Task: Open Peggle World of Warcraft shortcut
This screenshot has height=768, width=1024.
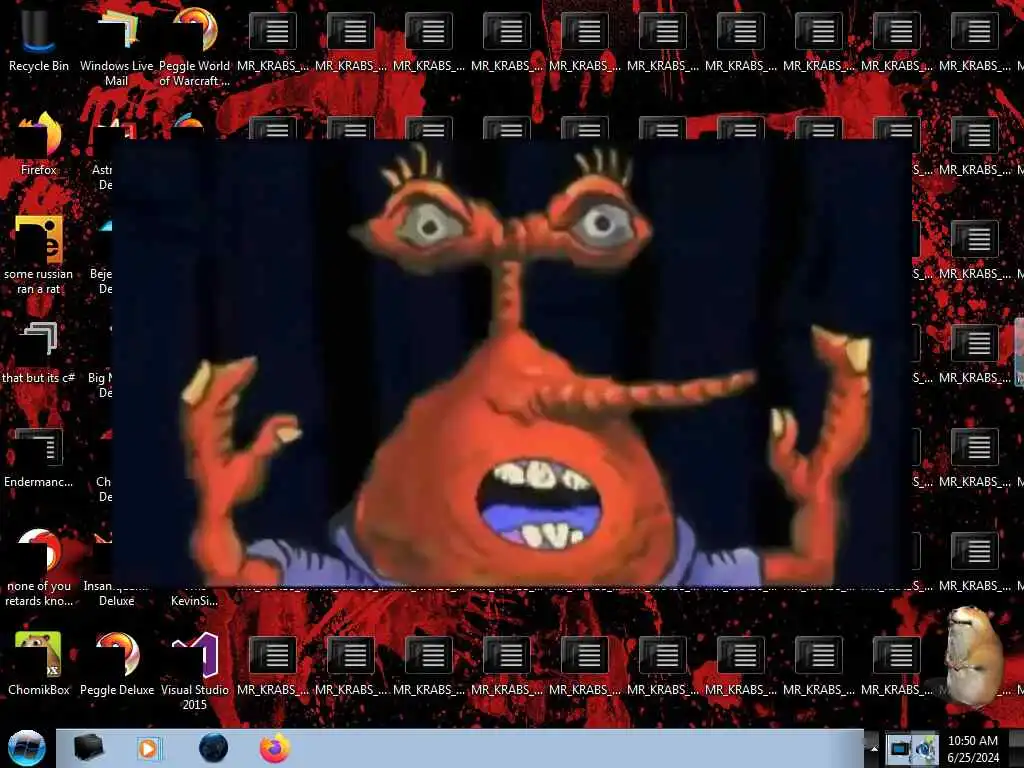Action: coord(194,47)
